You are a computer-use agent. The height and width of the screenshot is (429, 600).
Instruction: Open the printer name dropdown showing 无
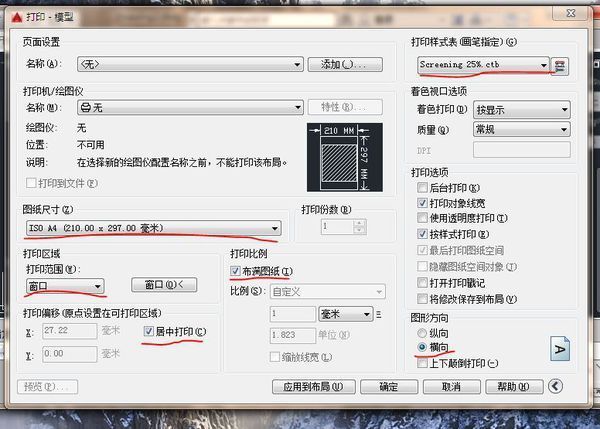(296, 107)
